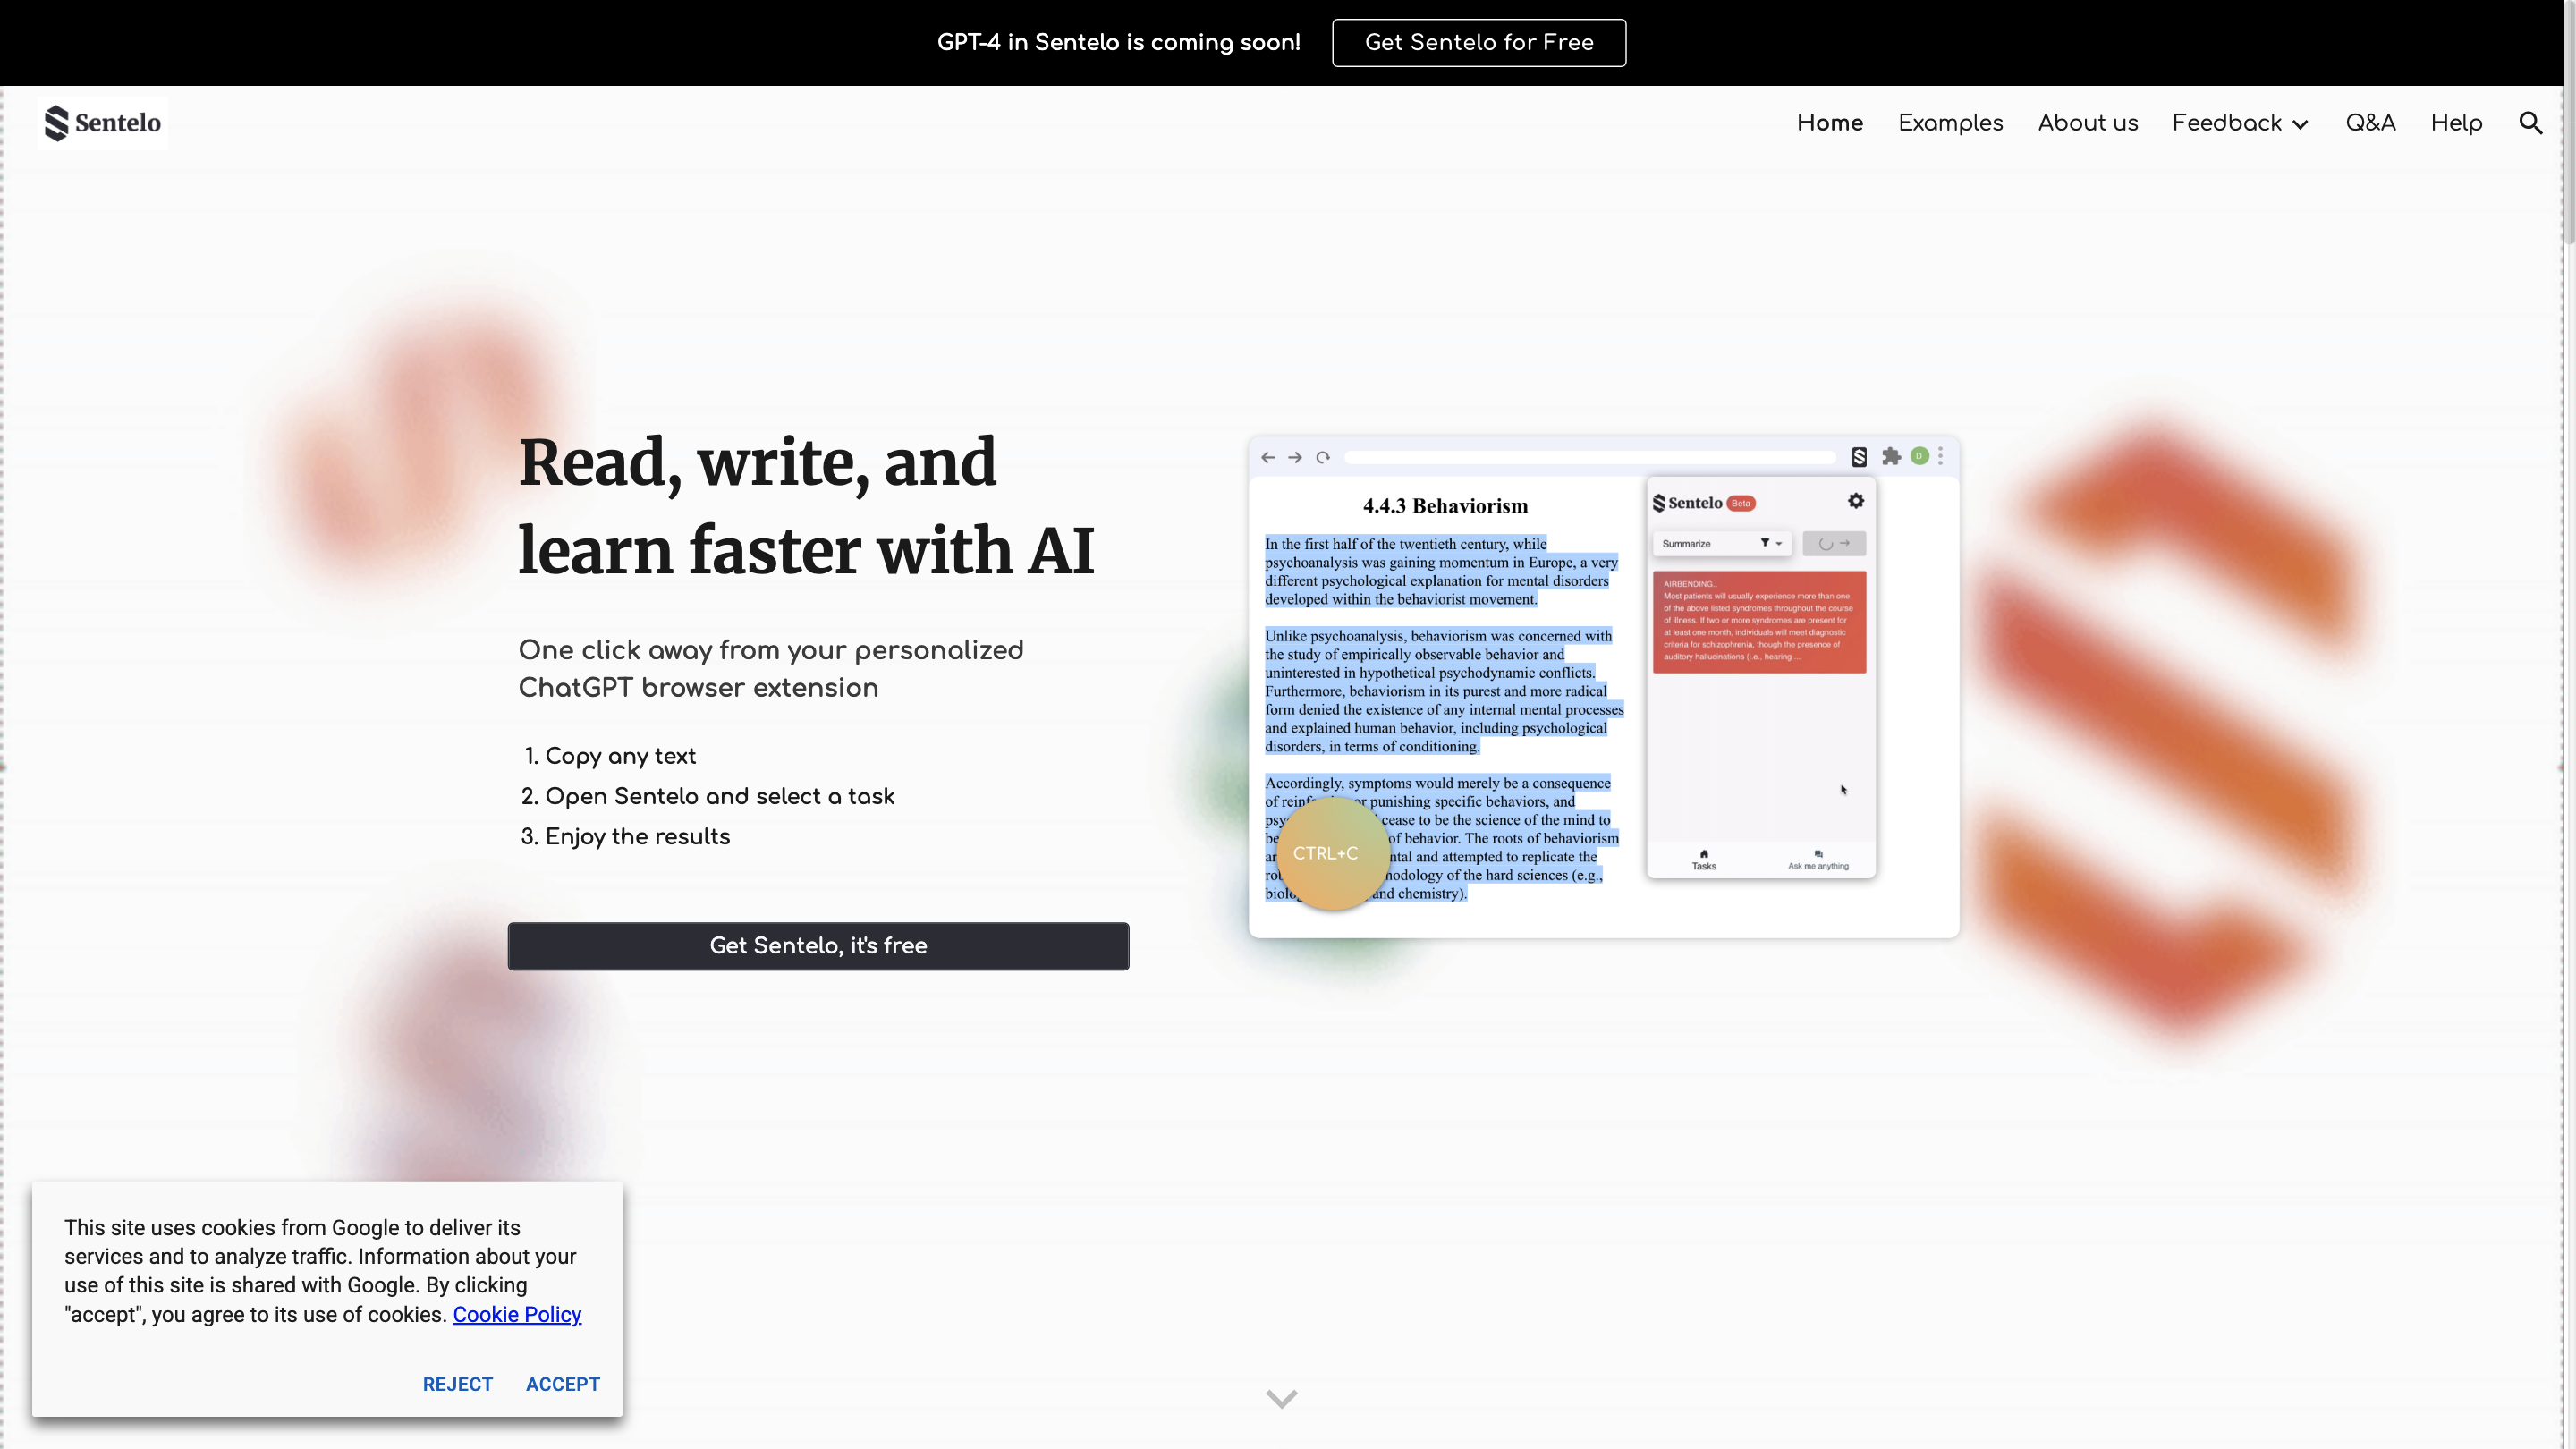Screen dimensions: 2576x1449
Task: Click the settings gear in Sentelo panel
Action: [1856, 501]
